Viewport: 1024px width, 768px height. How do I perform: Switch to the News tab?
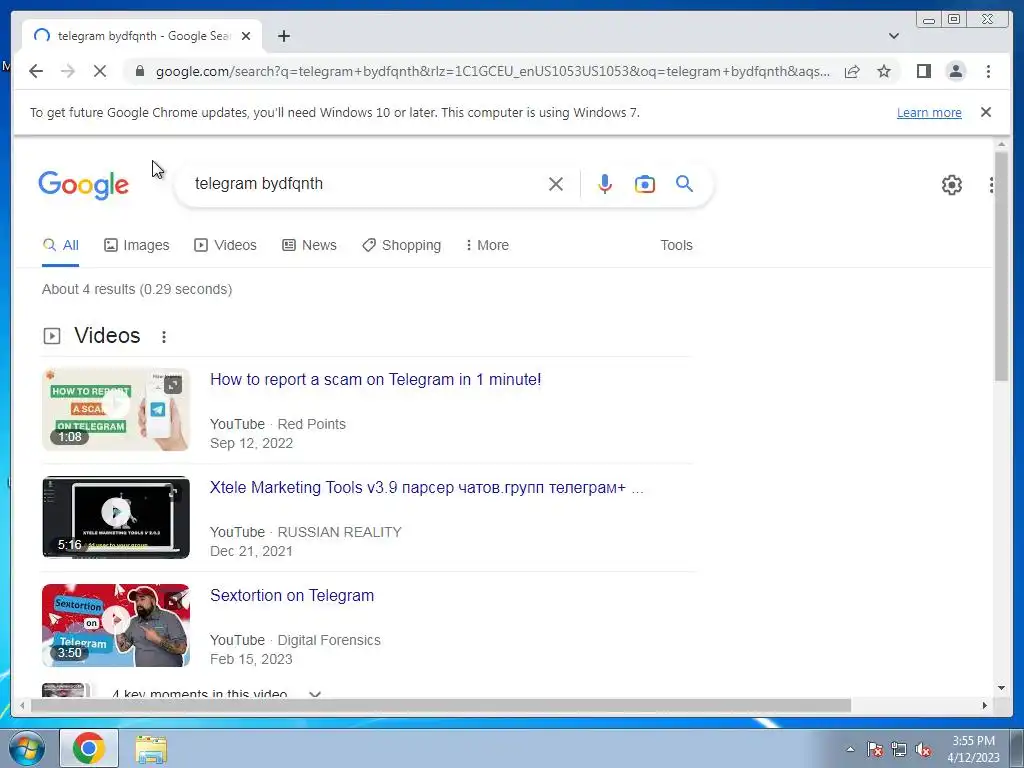(x=310, y=246)
